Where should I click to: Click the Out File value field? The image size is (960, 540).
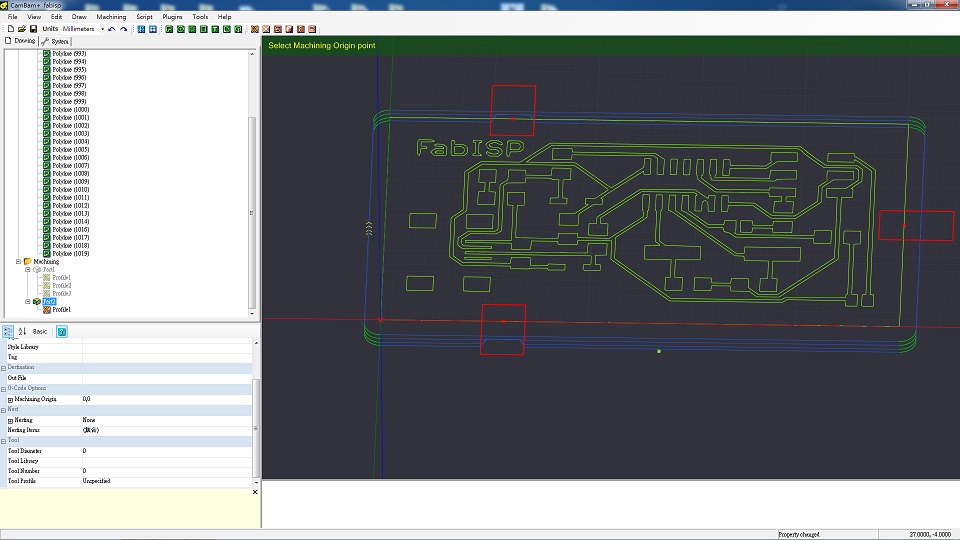[x=167, y=378]
